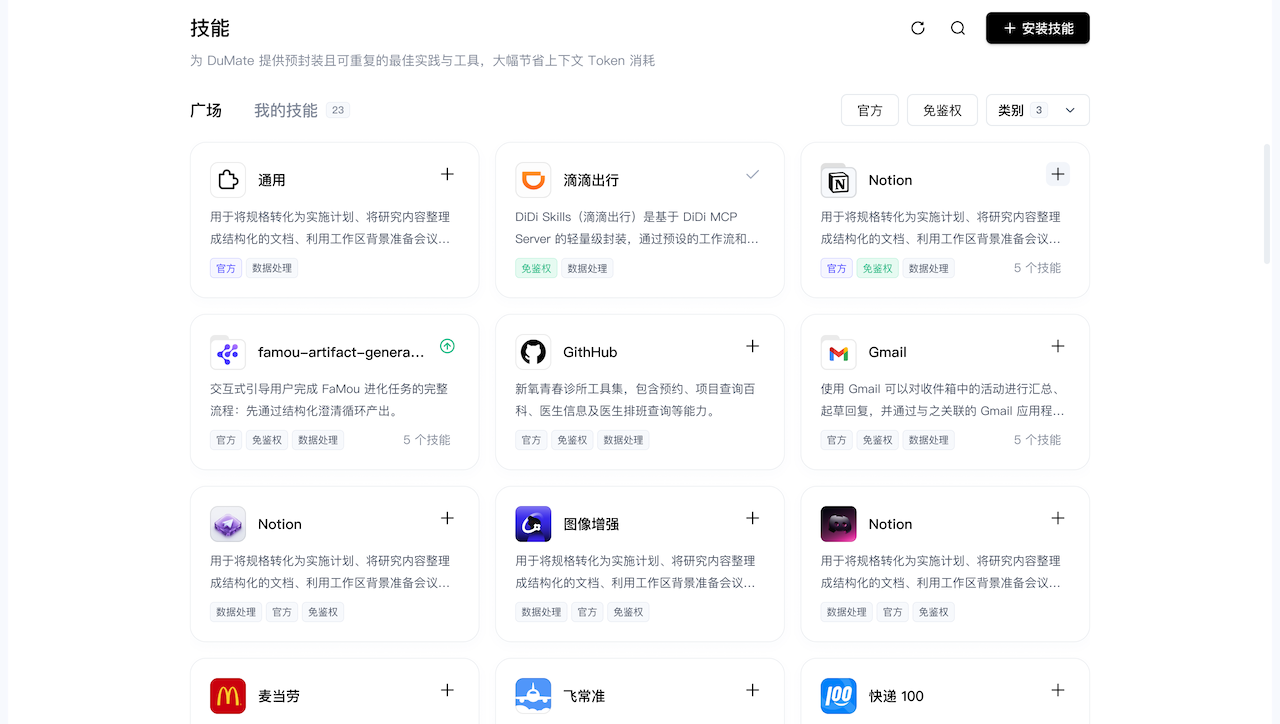Open the GitHub card title
This screenshot has width=1280, height=724.
[590, 352]
